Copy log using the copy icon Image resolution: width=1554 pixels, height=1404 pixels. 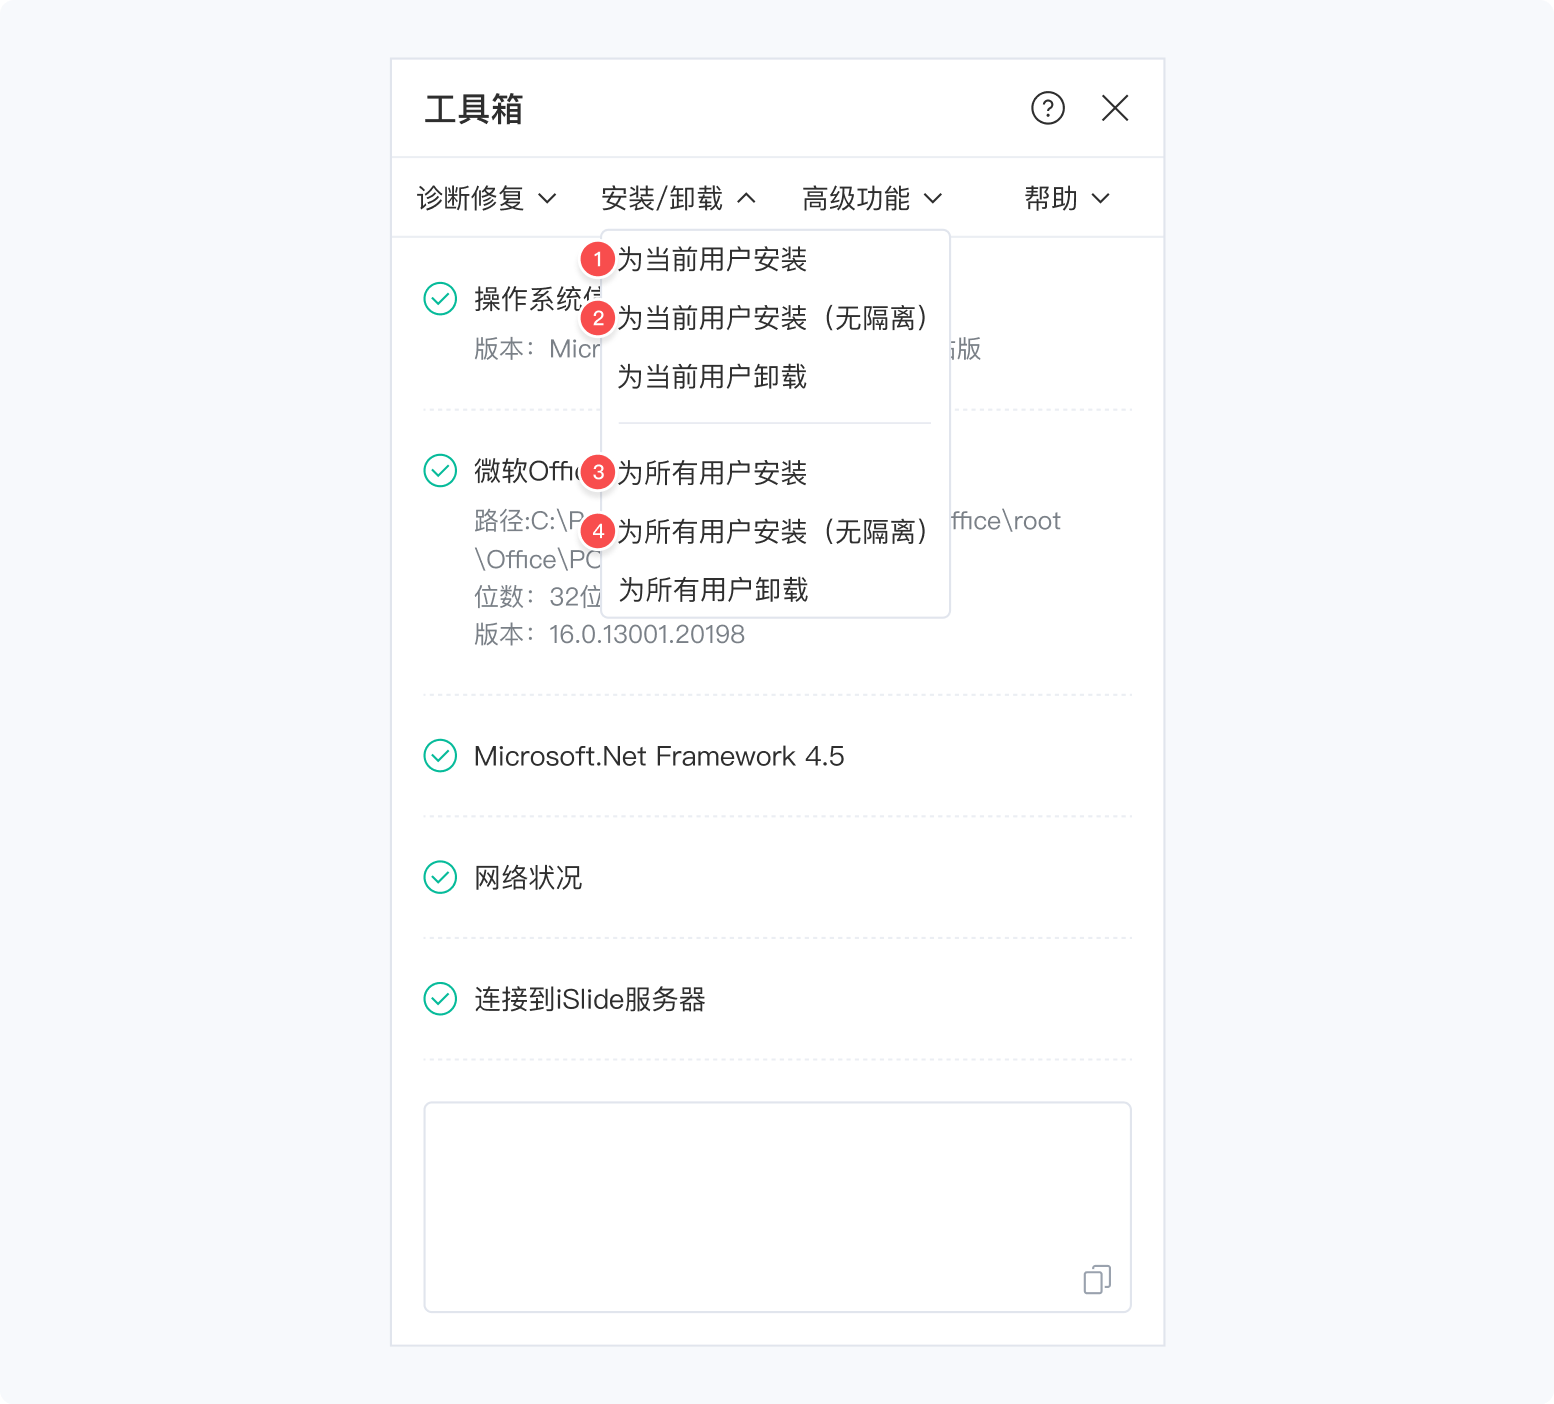(1097, 1279)
